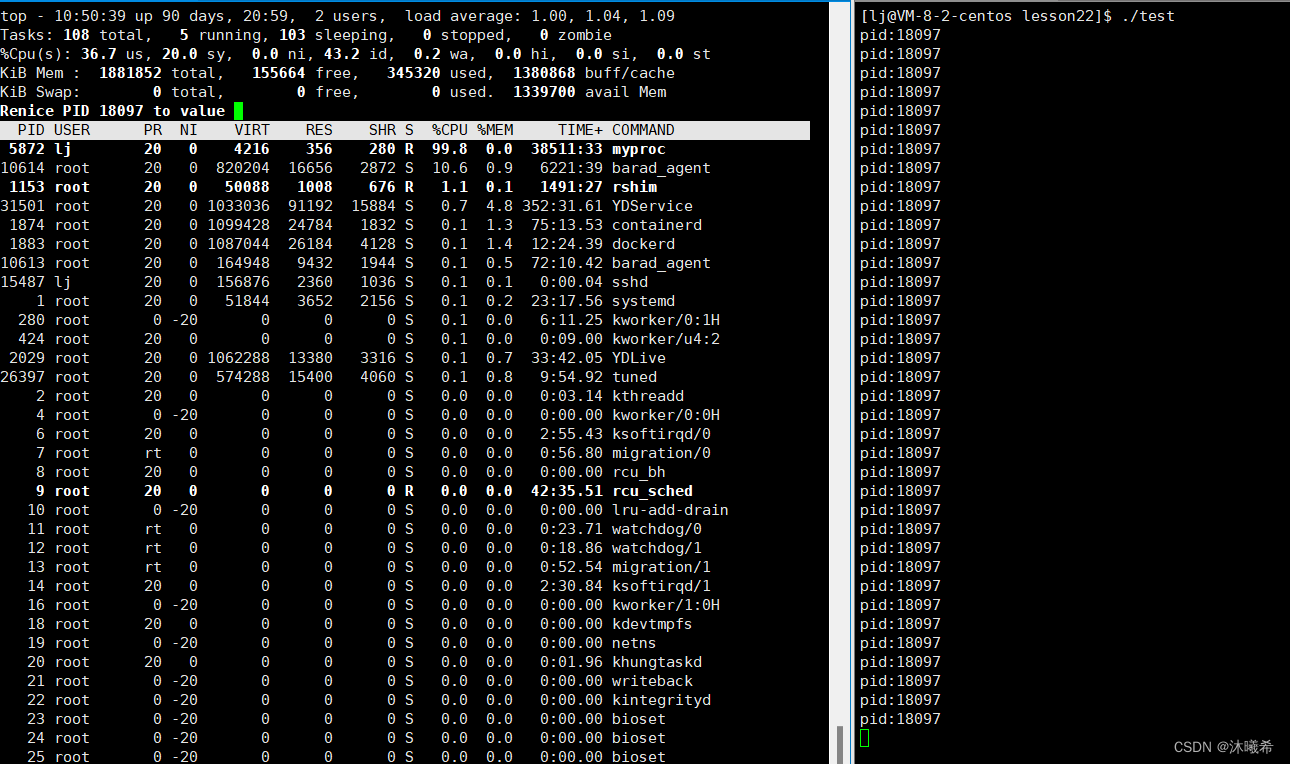1290x764 pixels.
Task: Click the sshd command name
Action: point(630,282)
